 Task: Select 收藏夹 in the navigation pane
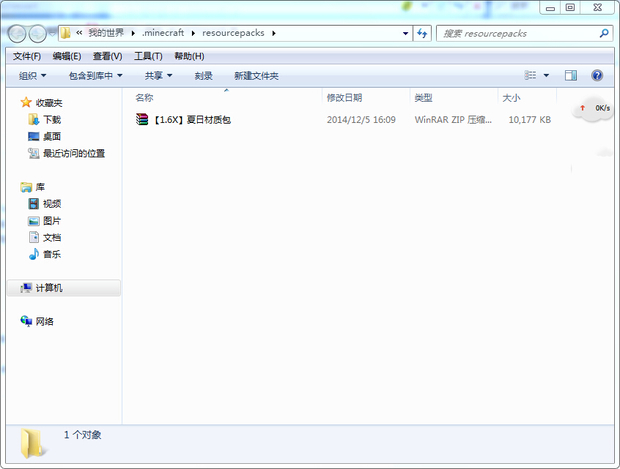click(x=49, y=103)
